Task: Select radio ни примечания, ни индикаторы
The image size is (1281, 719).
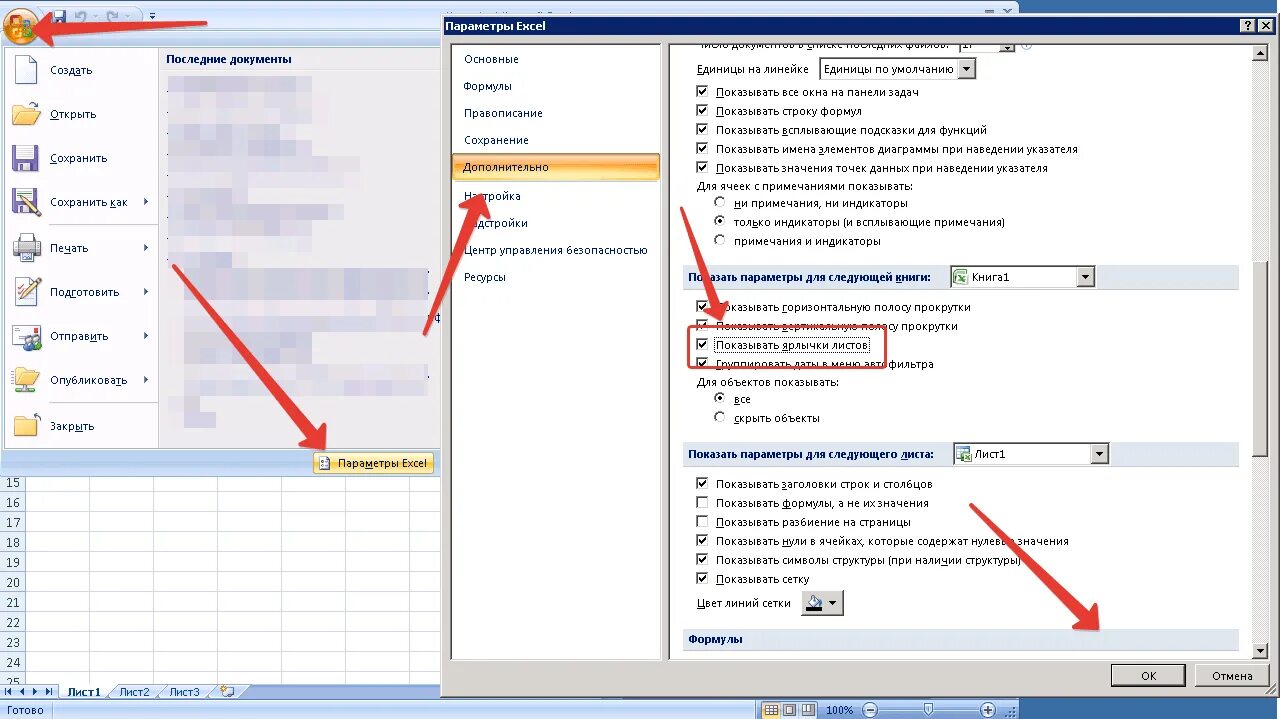Action: 720,203
